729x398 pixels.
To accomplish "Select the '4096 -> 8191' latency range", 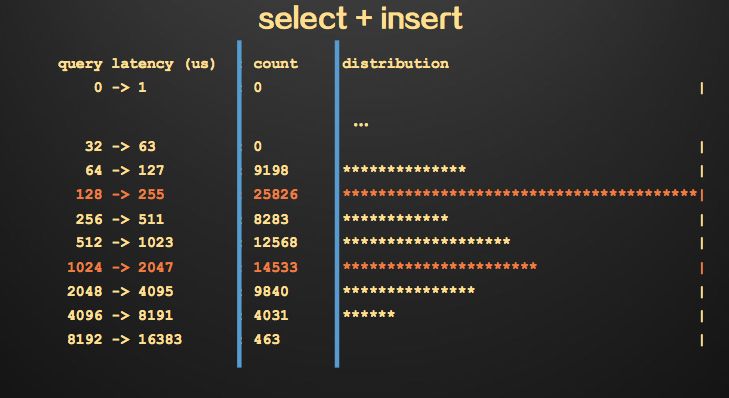I will coord(120,315).
